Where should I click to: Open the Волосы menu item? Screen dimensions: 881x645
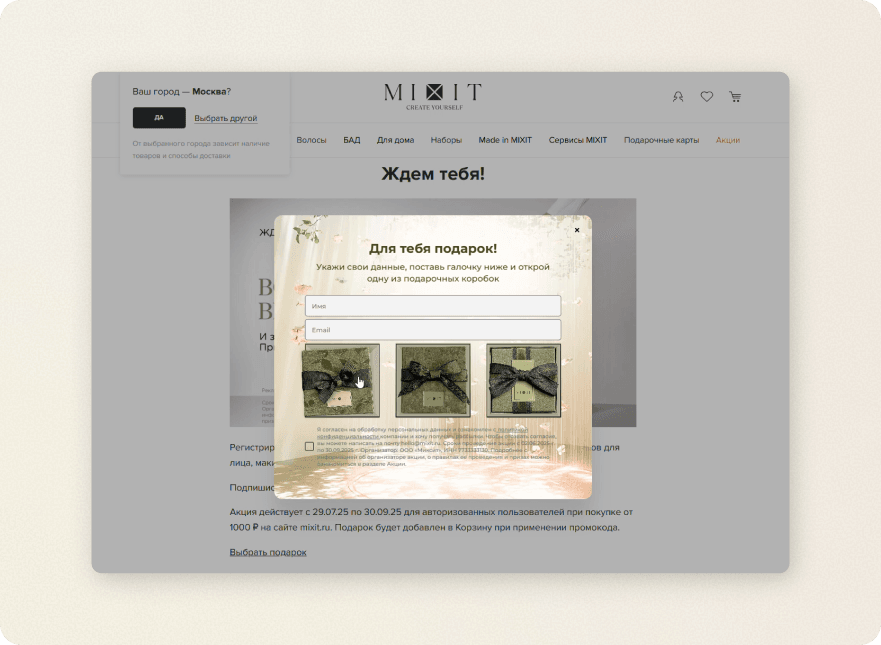311,140
